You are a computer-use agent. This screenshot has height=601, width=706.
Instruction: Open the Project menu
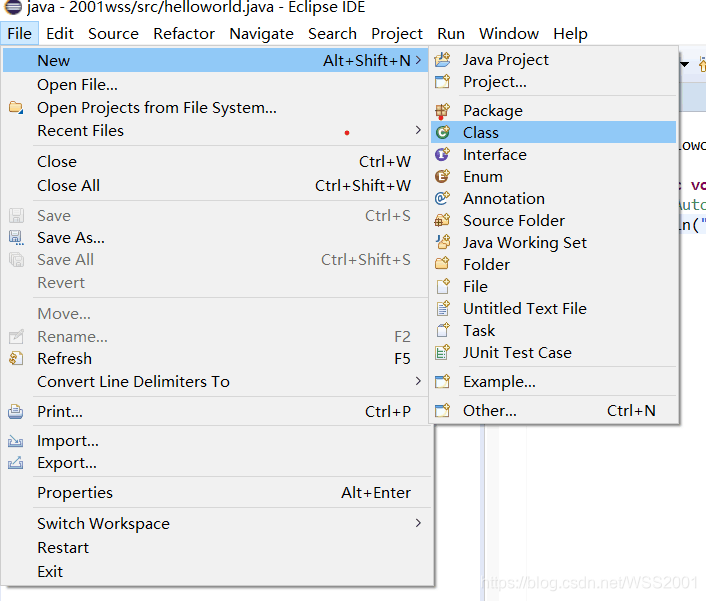[397, 34]
